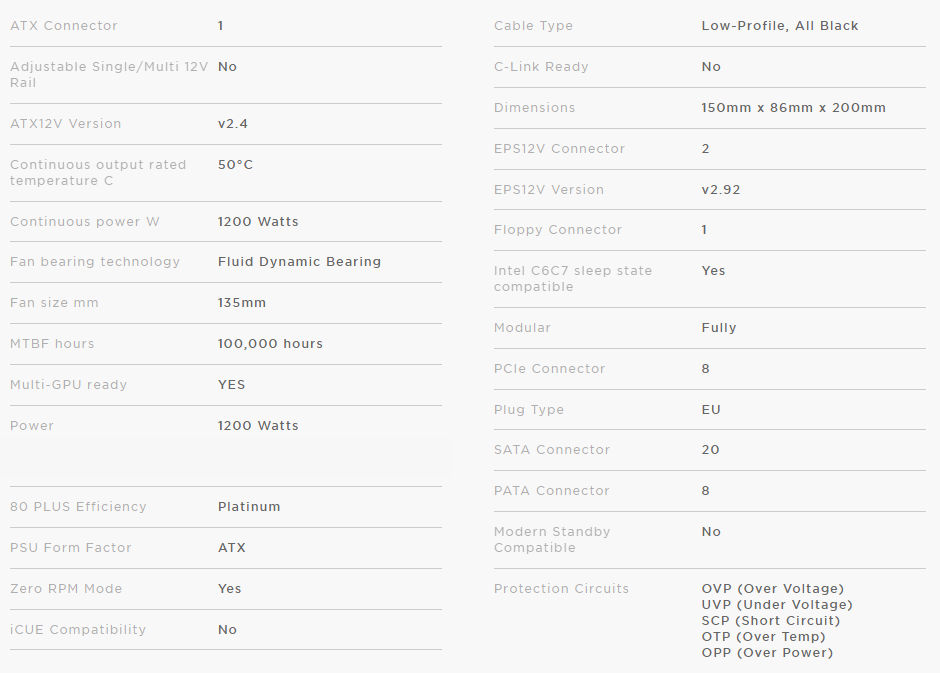Click the Zero RPM Mode label

click(x=66, y=589)
